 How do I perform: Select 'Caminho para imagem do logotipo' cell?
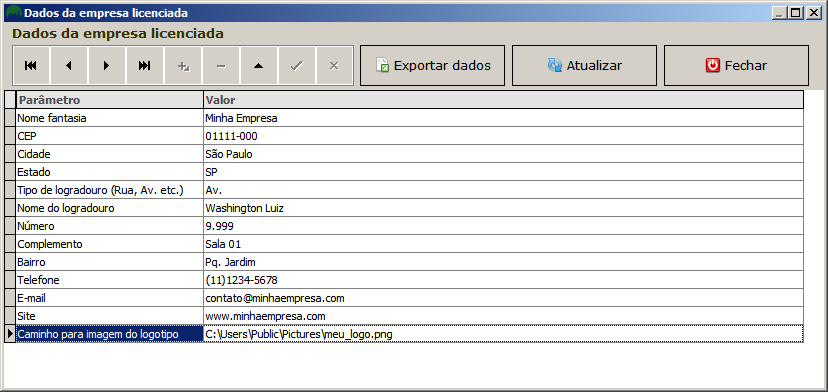[x=110, y=334]
